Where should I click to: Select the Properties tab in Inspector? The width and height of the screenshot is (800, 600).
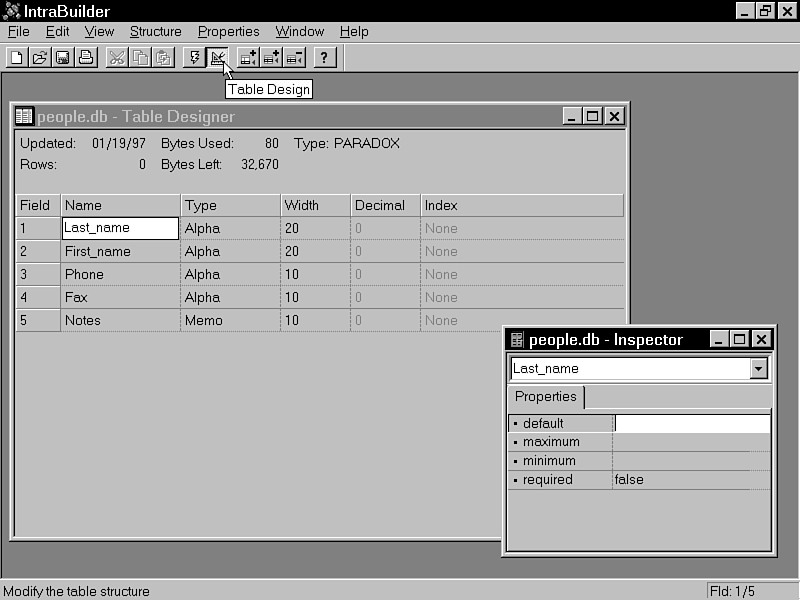click(x=546, y=397)
